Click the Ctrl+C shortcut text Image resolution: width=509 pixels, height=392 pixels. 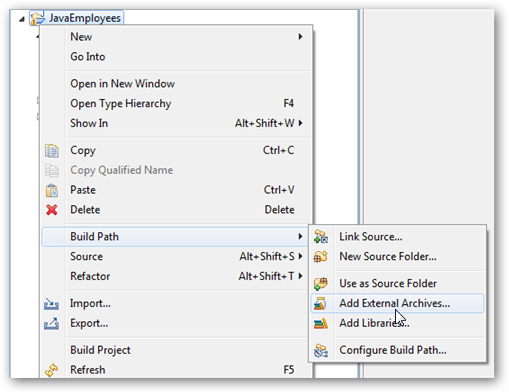[279, 150]
